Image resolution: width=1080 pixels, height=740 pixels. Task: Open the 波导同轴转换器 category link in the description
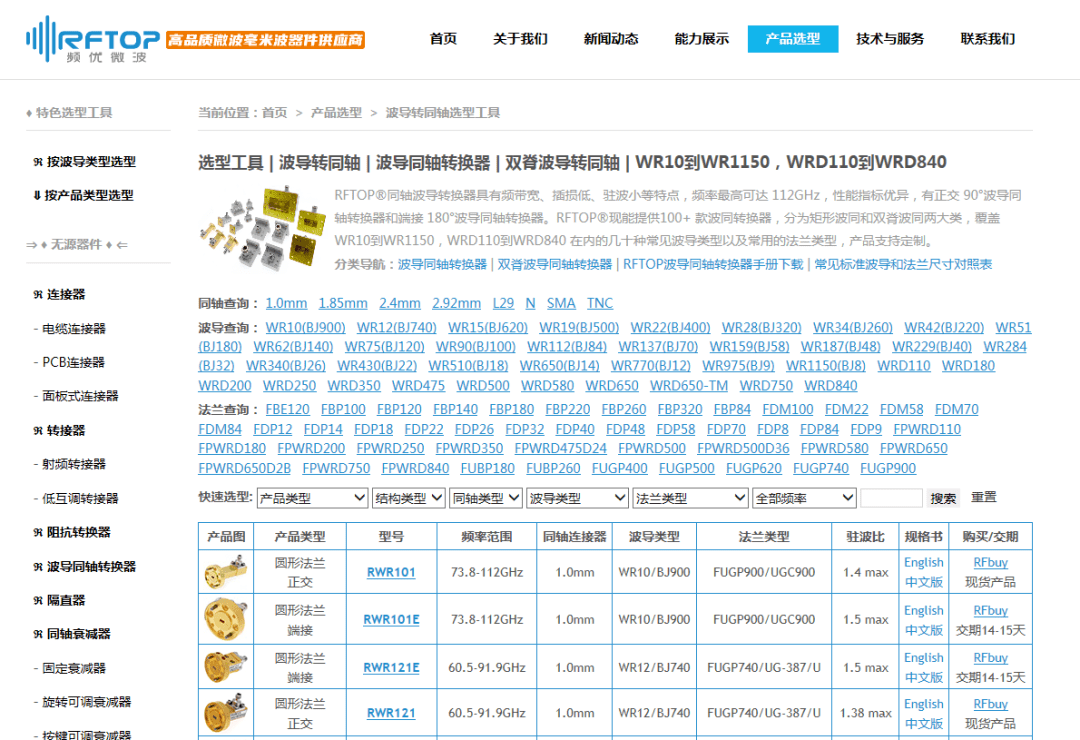point(442,265)
